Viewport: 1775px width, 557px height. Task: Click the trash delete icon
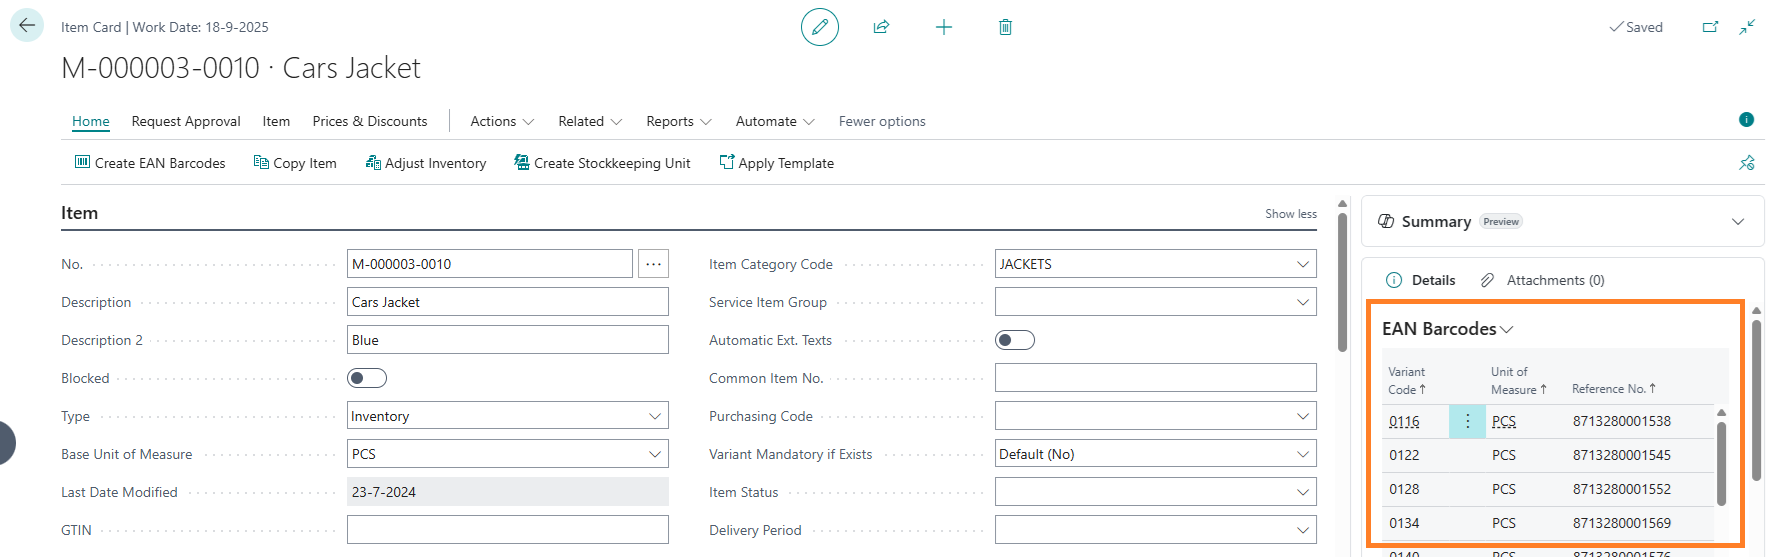(x=1005, y=27)
